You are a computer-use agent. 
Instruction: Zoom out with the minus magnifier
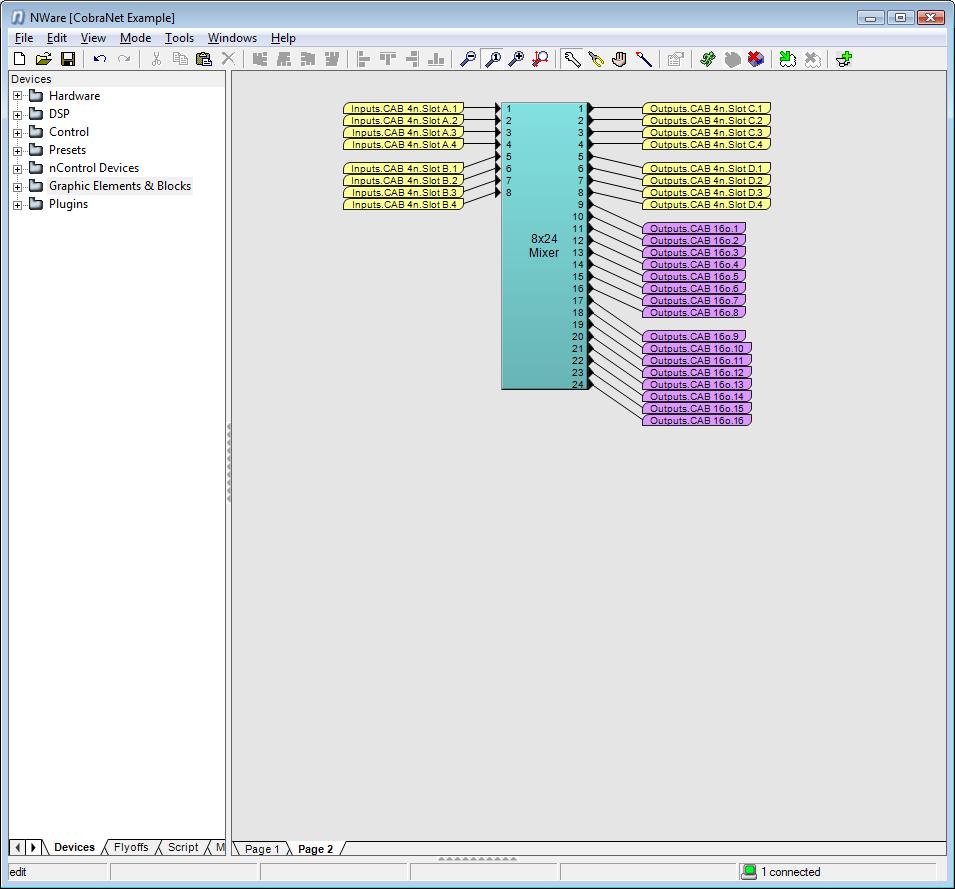[x=467, y=59]
